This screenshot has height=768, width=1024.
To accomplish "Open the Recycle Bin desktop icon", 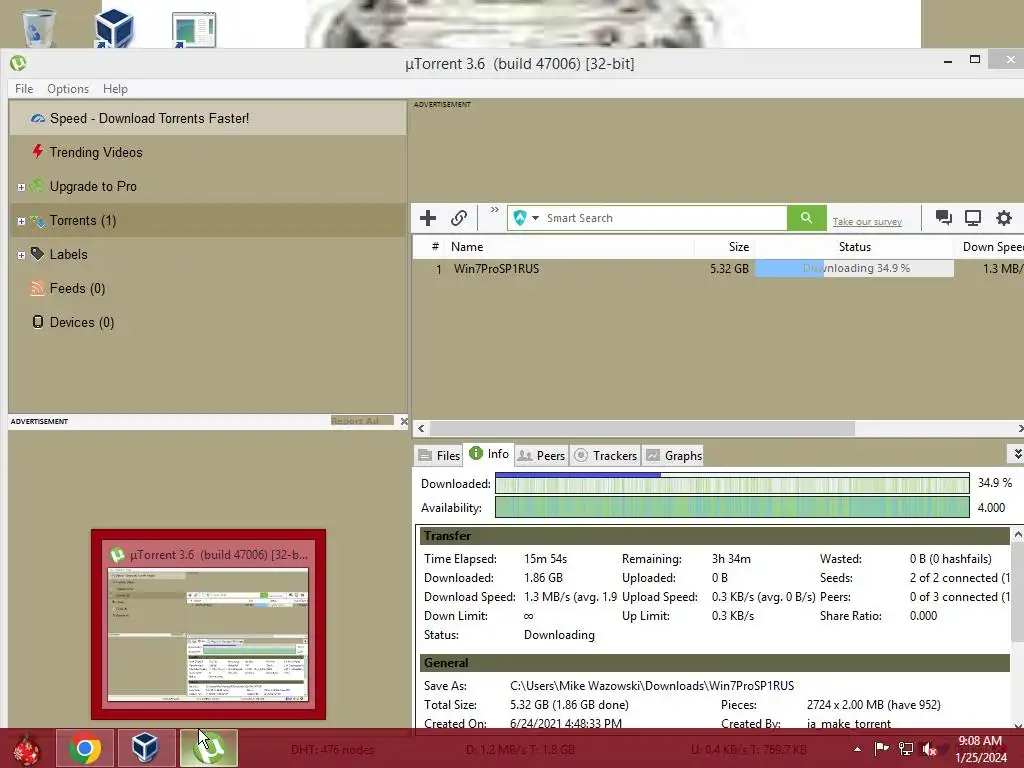I will click(x=39, y=28).
